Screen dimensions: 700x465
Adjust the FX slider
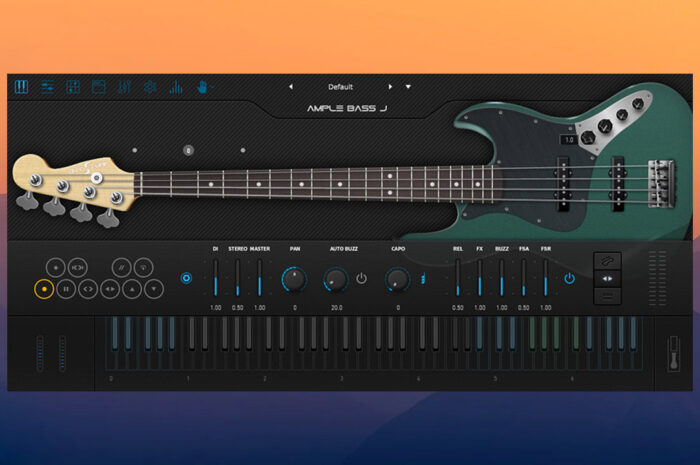479,278
